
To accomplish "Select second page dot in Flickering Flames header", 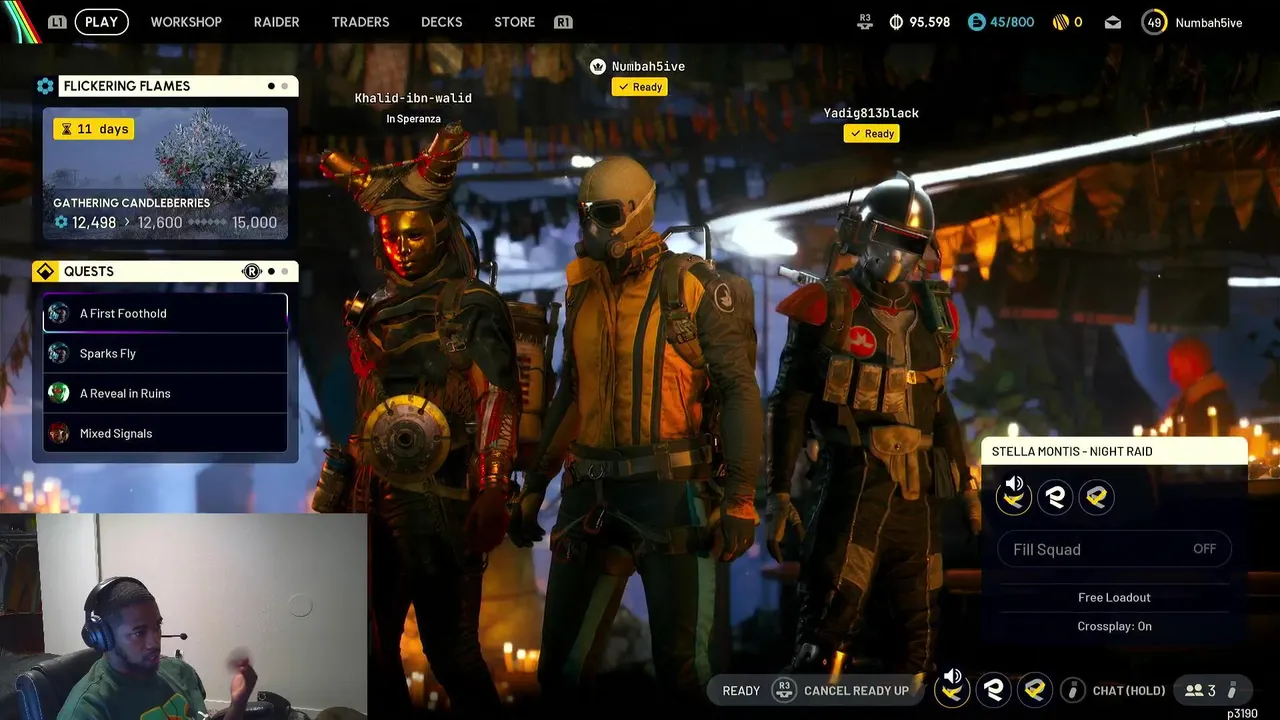I will coord(284,86).
